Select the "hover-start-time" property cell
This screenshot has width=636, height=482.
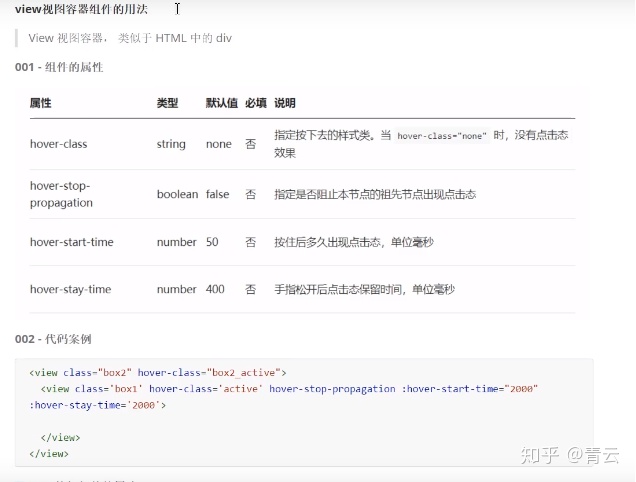pyautogui.click(x=72, y=242)
